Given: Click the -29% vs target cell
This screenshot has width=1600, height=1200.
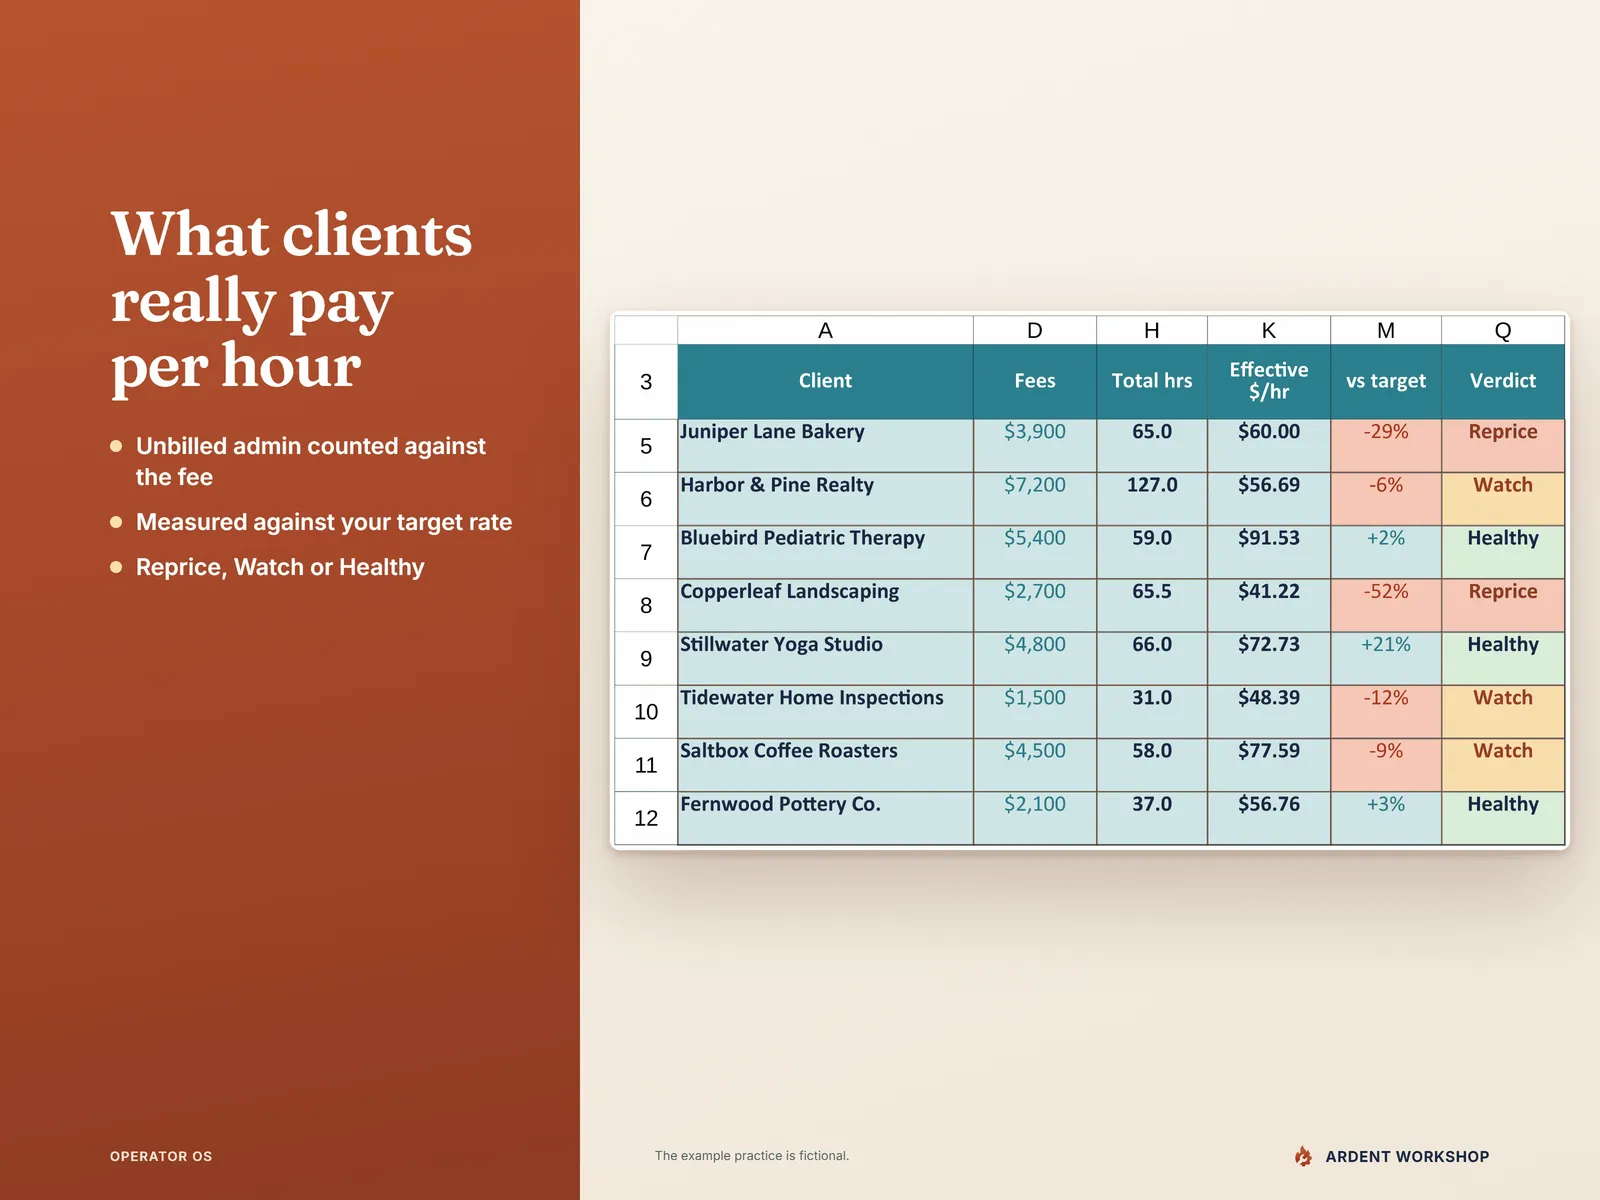Looking at the screenshot, I should coord(1386,446).
